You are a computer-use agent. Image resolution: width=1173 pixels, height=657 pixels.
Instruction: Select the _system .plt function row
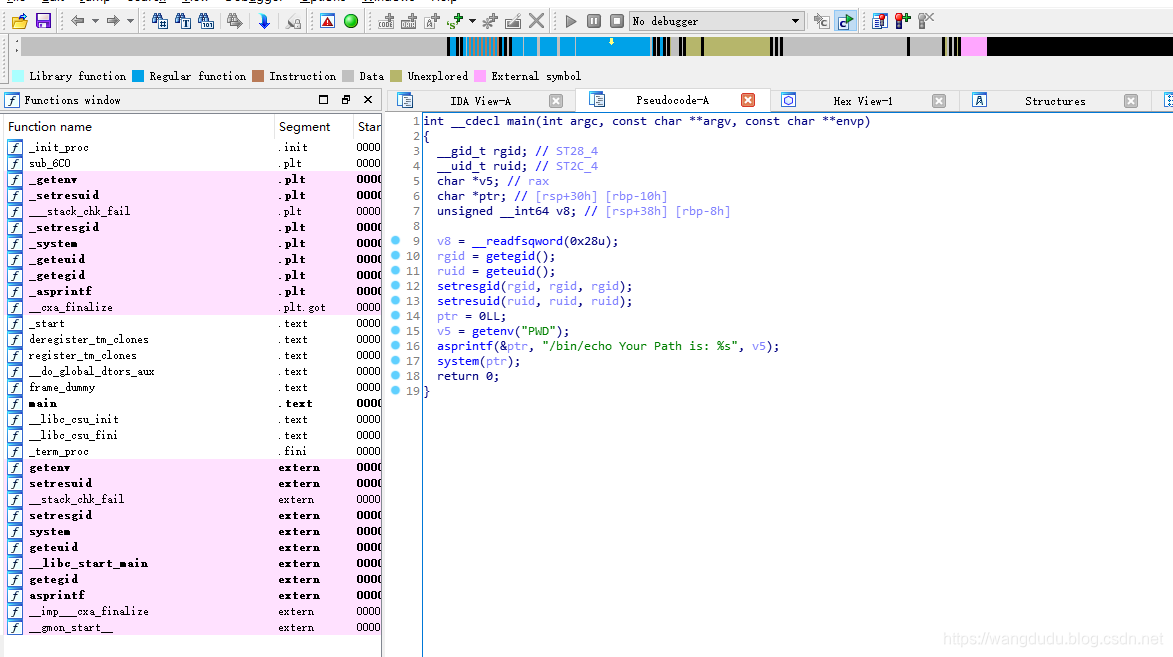(x=194, y=243)
